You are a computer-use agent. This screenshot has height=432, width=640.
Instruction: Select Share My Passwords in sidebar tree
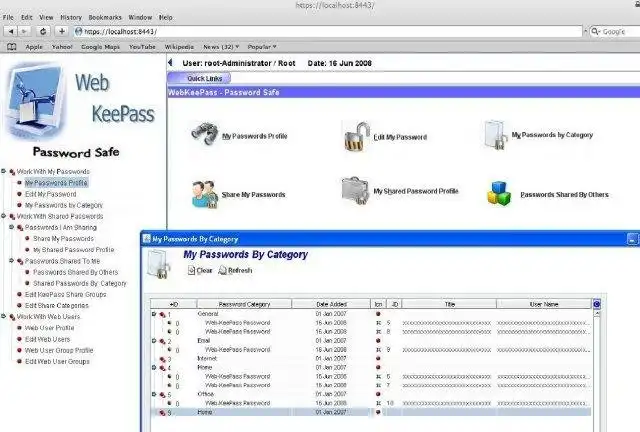pos(63,238)
